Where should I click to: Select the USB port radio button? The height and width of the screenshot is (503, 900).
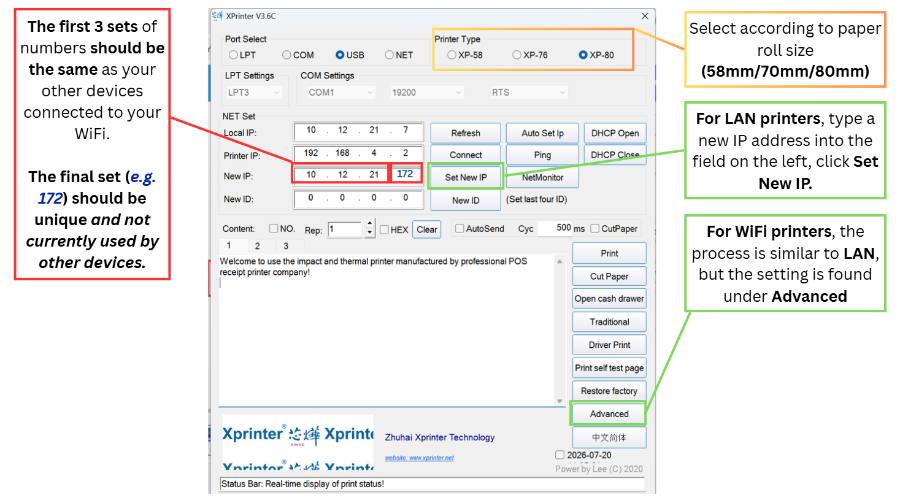(340, 55)
